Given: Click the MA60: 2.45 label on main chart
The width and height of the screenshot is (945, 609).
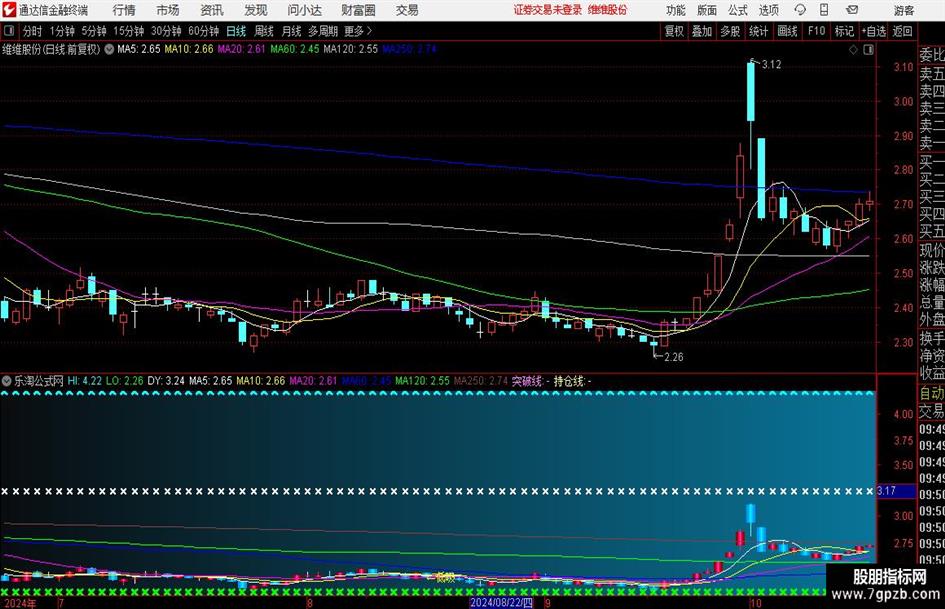Looking at the screenshot, I should tap(295, 49).
